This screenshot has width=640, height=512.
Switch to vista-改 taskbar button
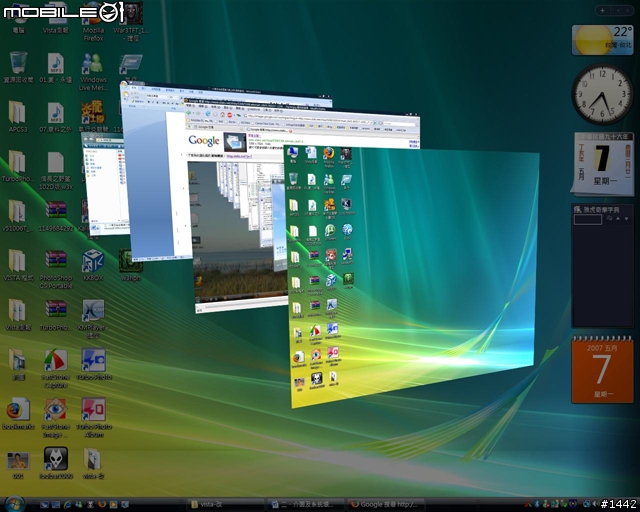[x=226, y=504]
